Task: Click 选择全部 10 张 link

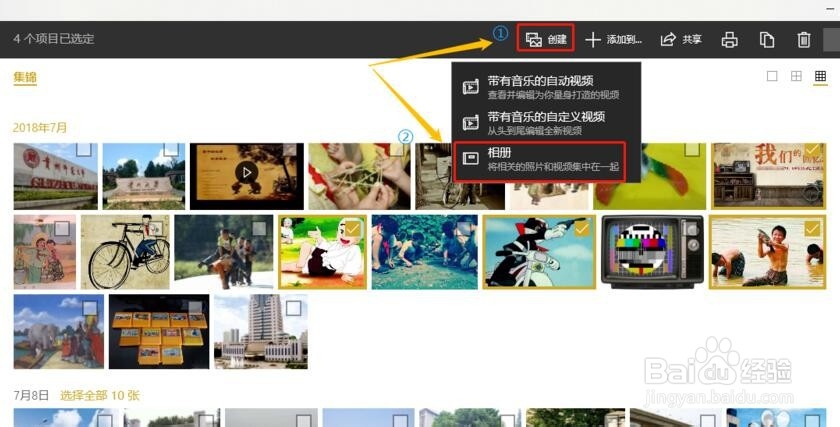Action: click(x=100, y=396)
